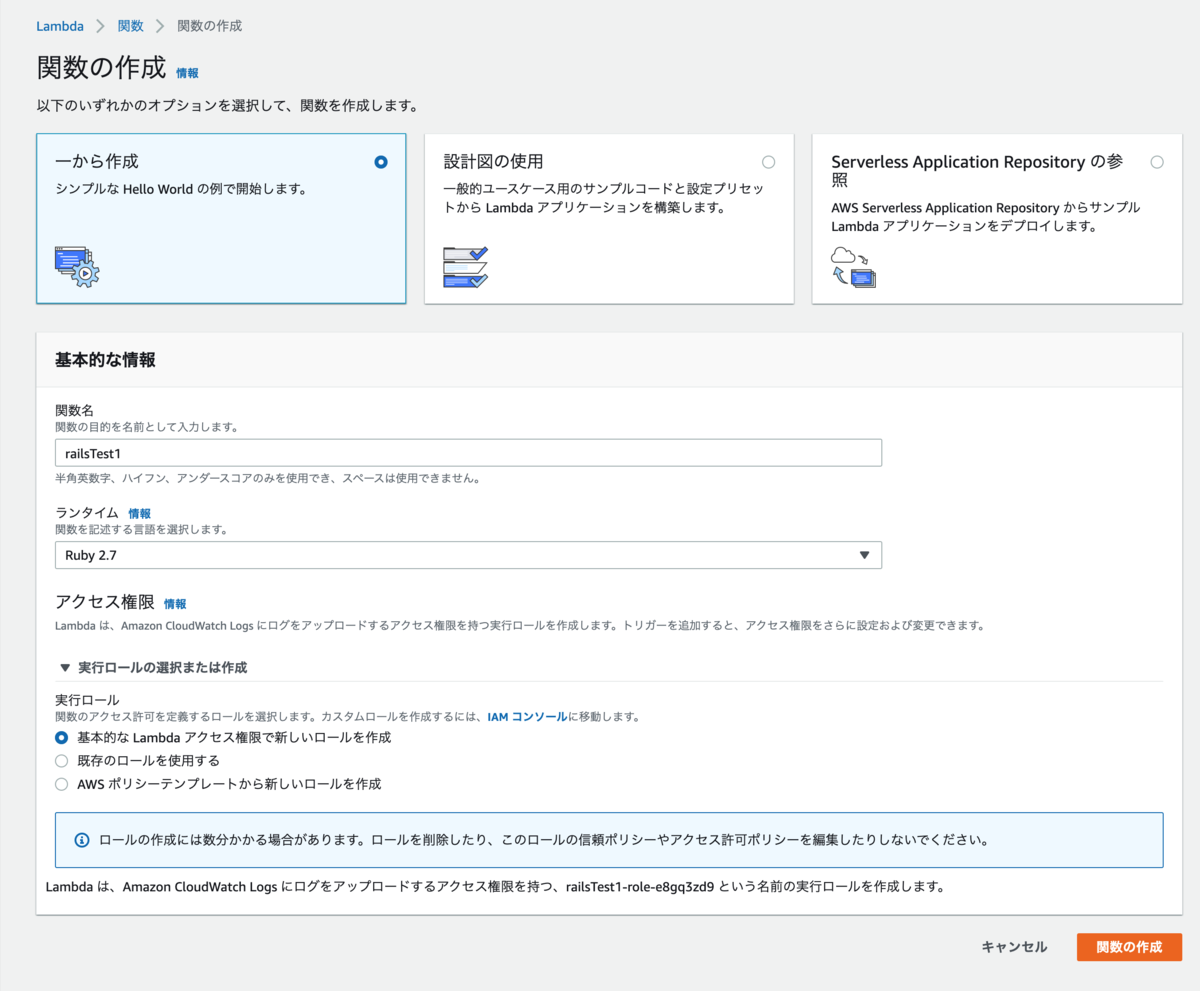Select the Serverless Application Repository radio button

1157,162
